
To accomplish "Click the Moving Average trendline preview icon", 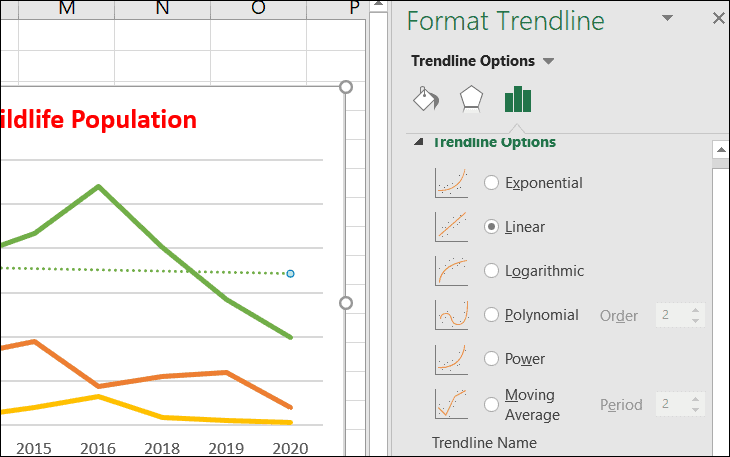I will click(451, 403).
